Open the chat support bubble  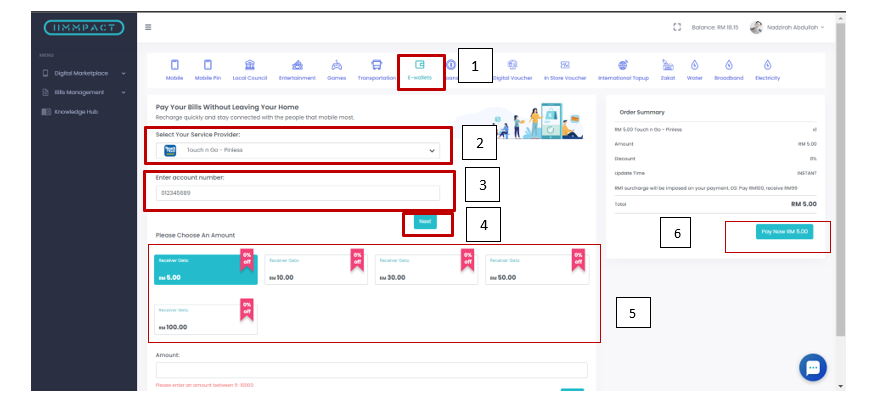point(813,368)
